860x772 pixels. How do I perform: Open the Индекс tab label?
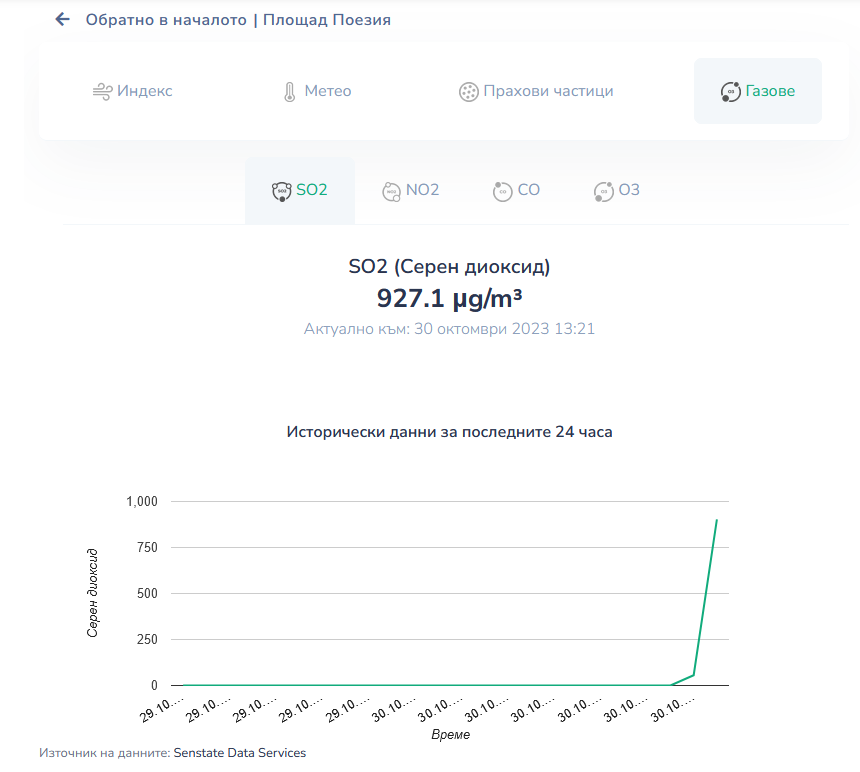click(145, 91)
